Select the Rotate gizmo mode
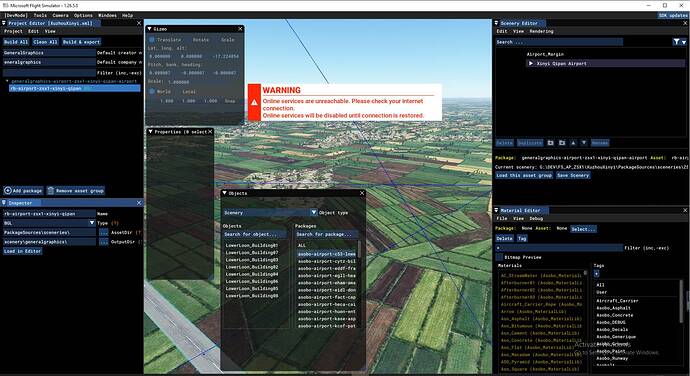Image resolution: width=690 pixels, height=376 pixels. (x=201, y=40)
